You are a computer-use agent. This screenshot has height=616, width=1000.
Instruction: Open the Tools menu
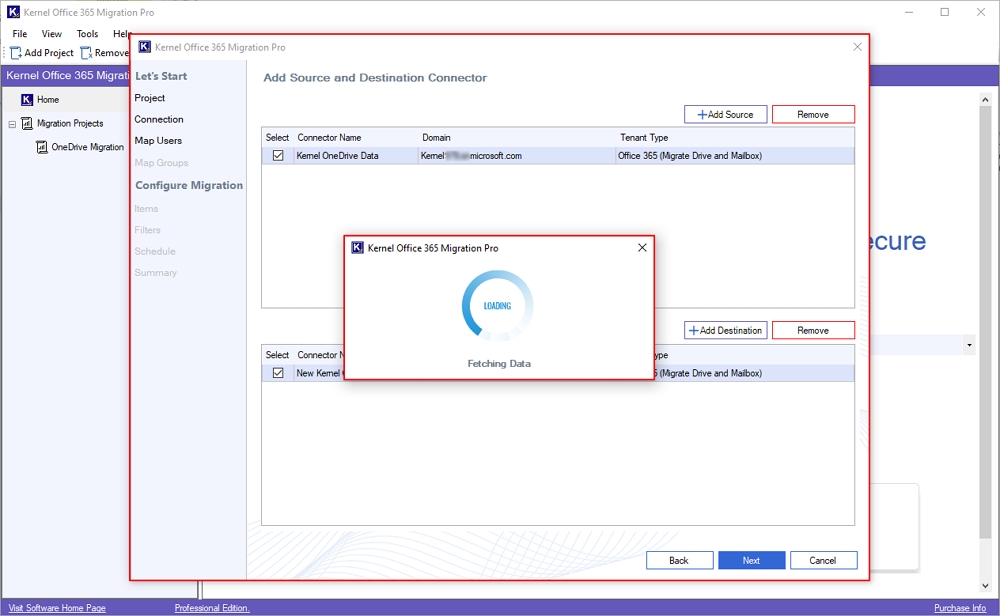pyautogui.click(x=88, y=34)
